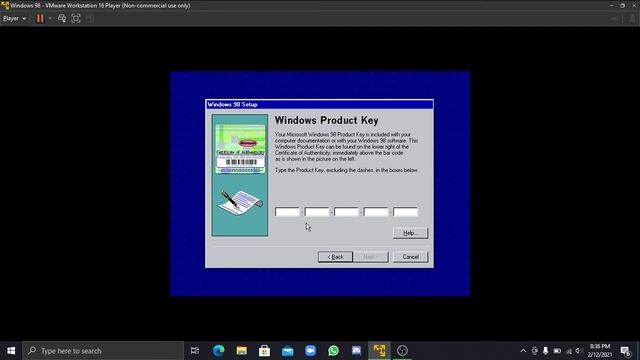Viewport: 640px width, 360px height.
Task: Click the third product key box
Action: (346, 212)
